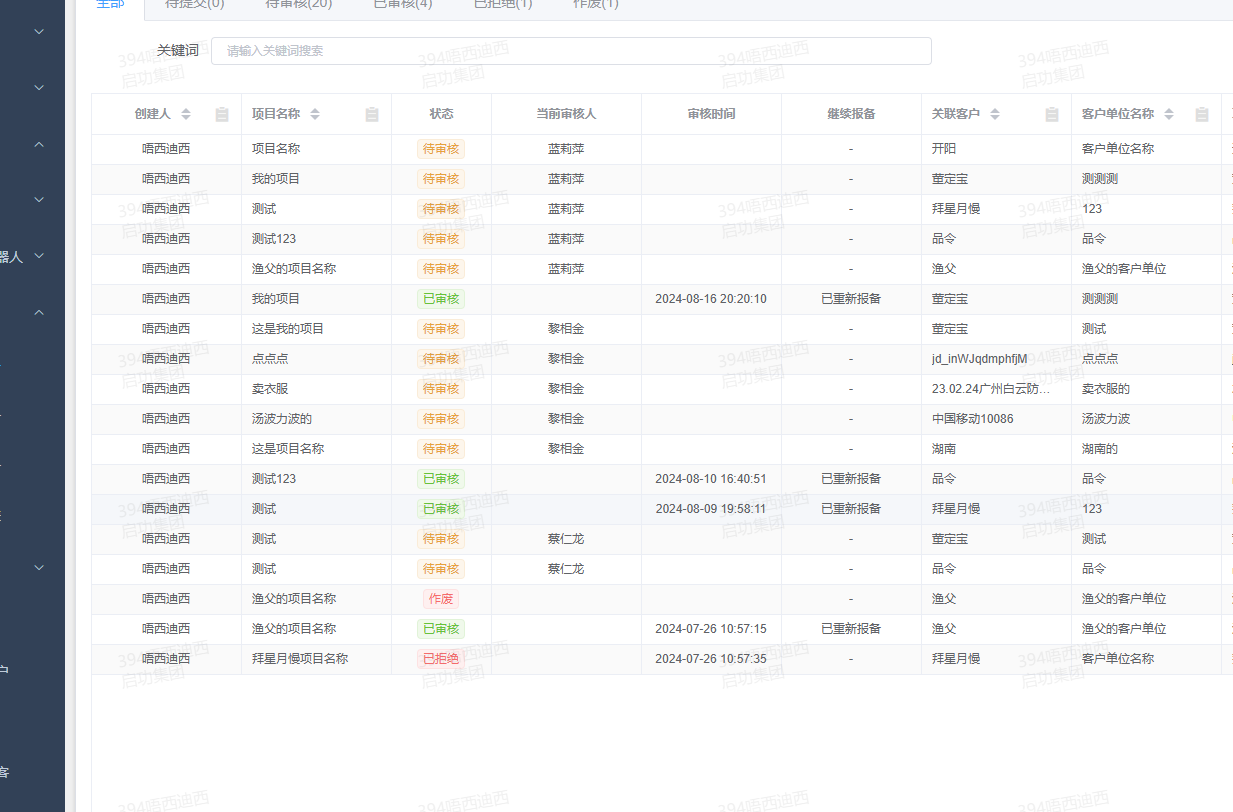
Task: Open filter icon in 创建人 header
Action: pyautogui.click(x=222, y=114)
